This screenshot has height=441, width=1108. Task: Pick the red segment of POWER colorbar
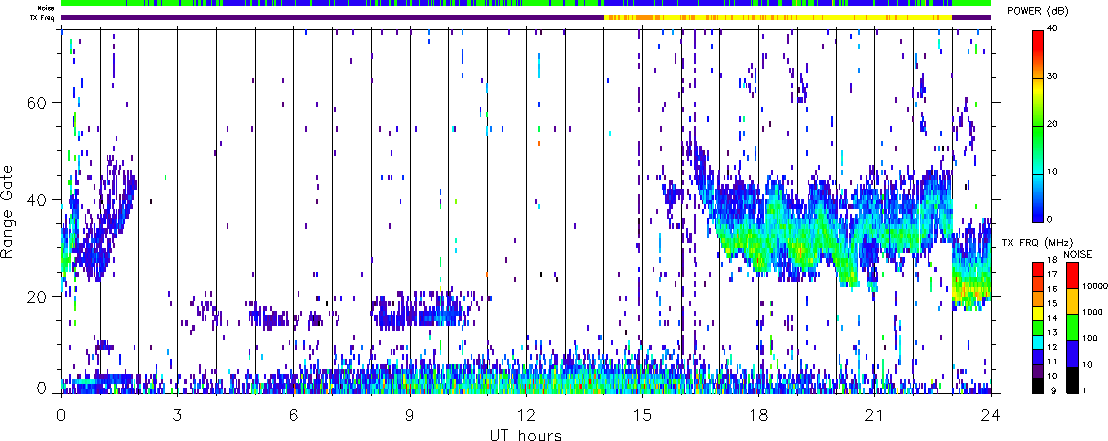(x=1039, y=54)
